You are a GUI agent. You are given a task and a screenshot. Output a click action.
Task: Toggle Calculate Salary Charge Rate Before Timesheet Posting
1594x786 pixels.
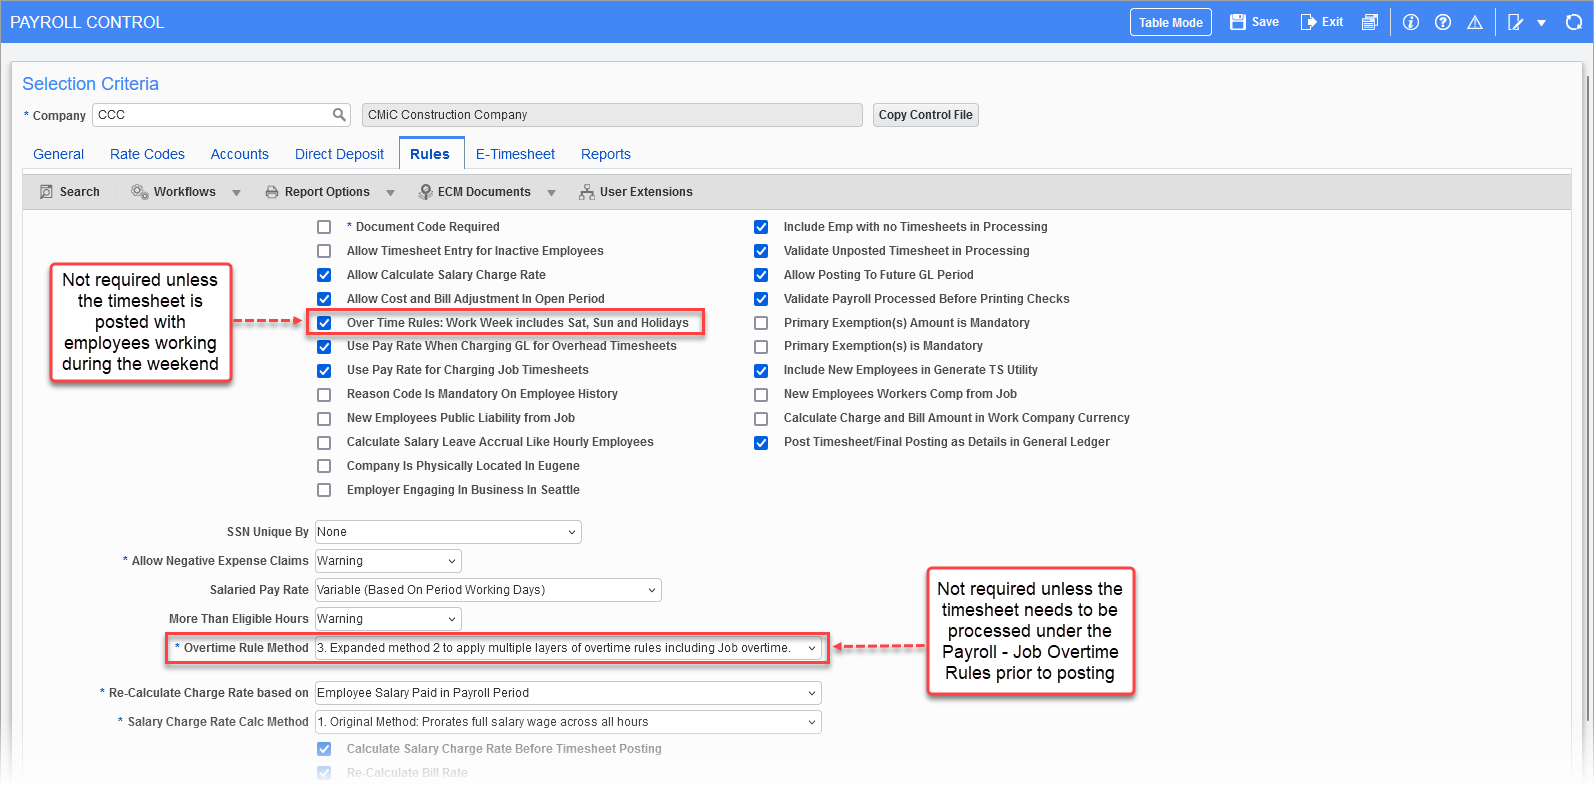click(x=324, y=749)
